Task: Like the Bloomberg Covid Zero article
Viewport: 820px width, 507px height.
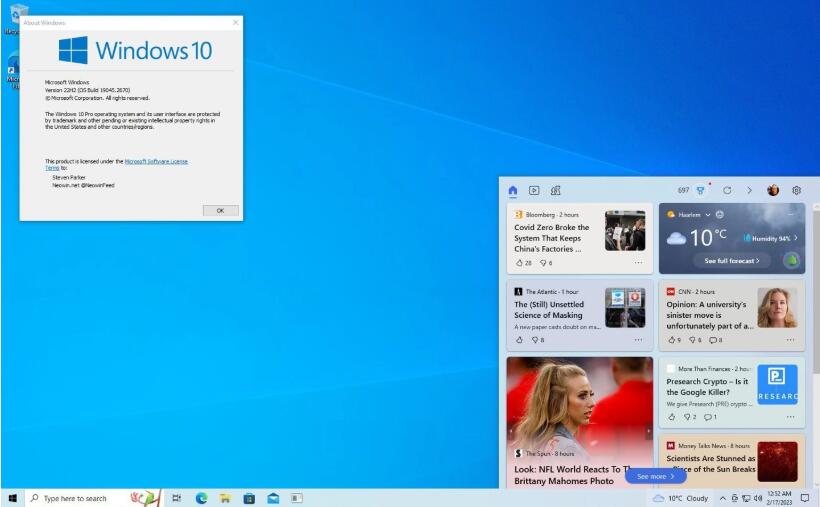Action: [520, 263]
